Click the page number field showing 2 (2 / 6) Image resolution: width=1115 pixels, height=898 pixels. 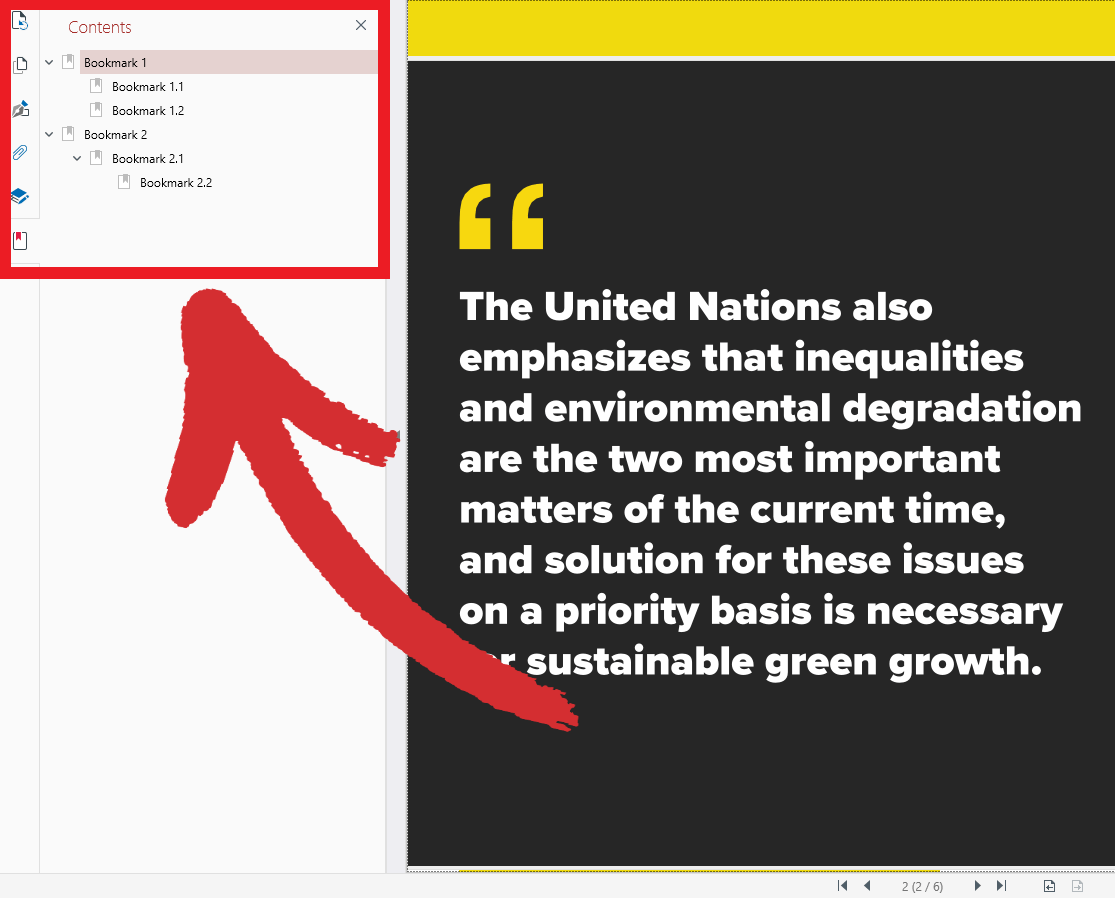(x=922, y=886)
